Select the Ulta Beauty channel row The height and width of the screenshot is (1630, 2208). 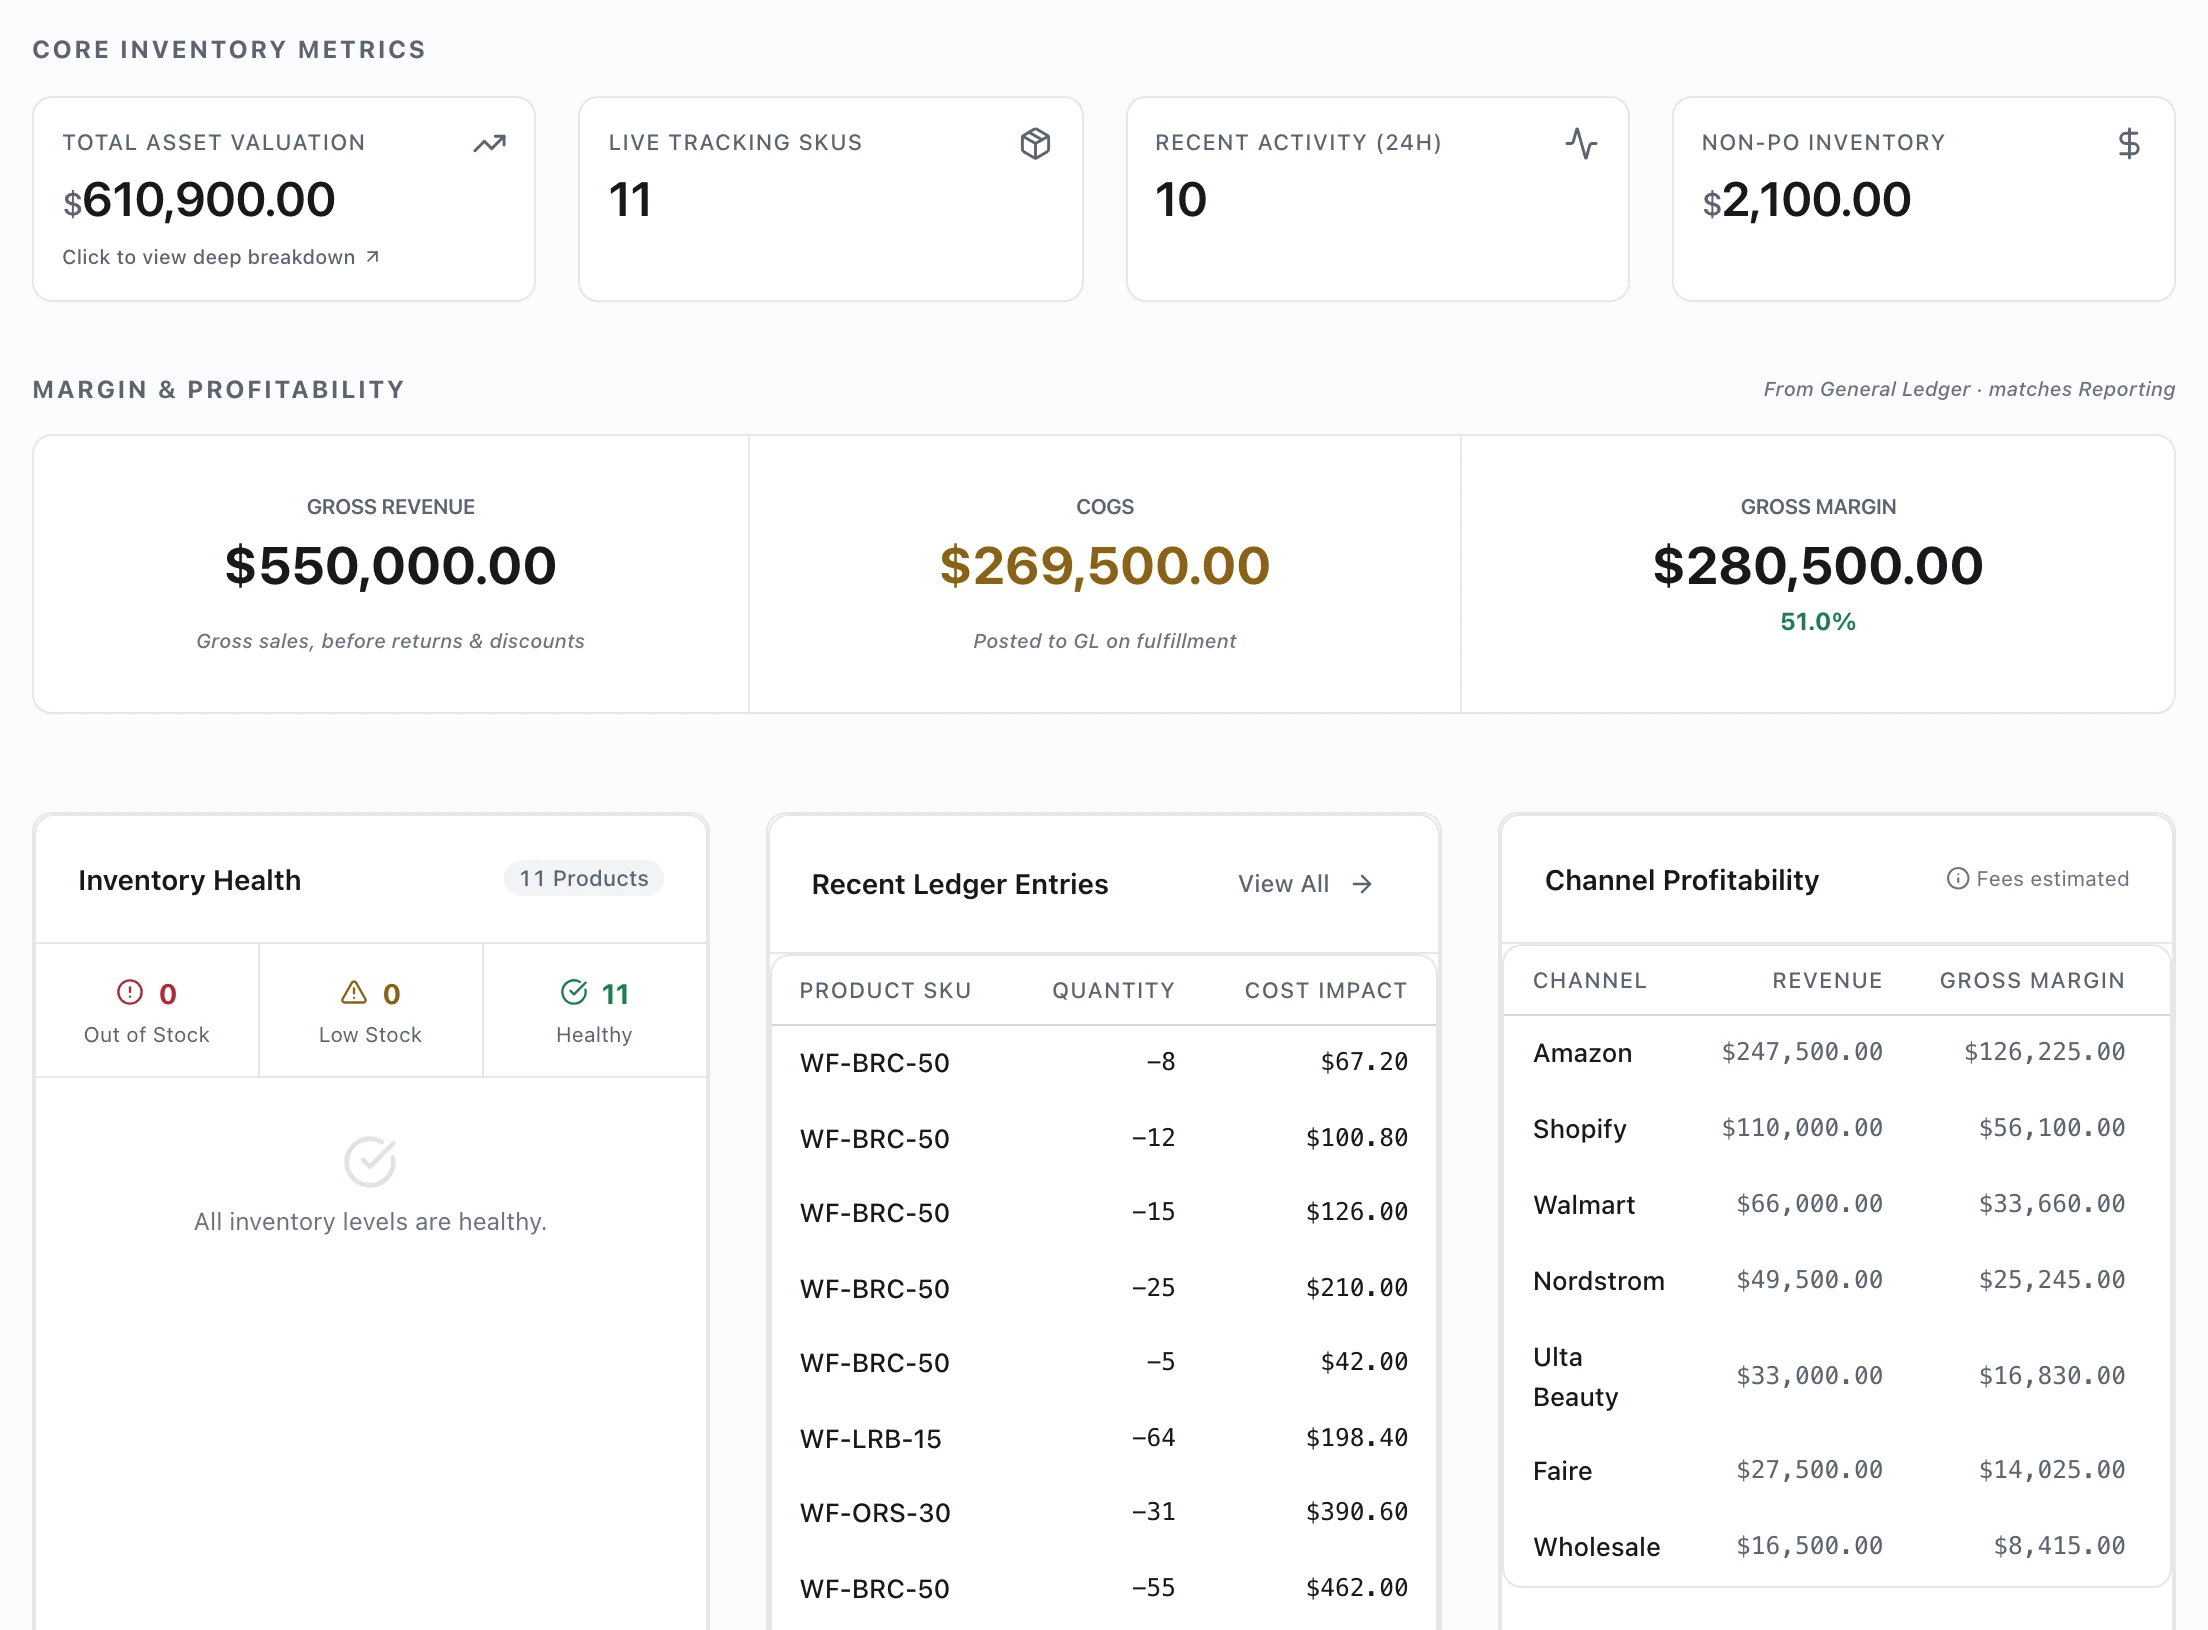[1836, 1376]
